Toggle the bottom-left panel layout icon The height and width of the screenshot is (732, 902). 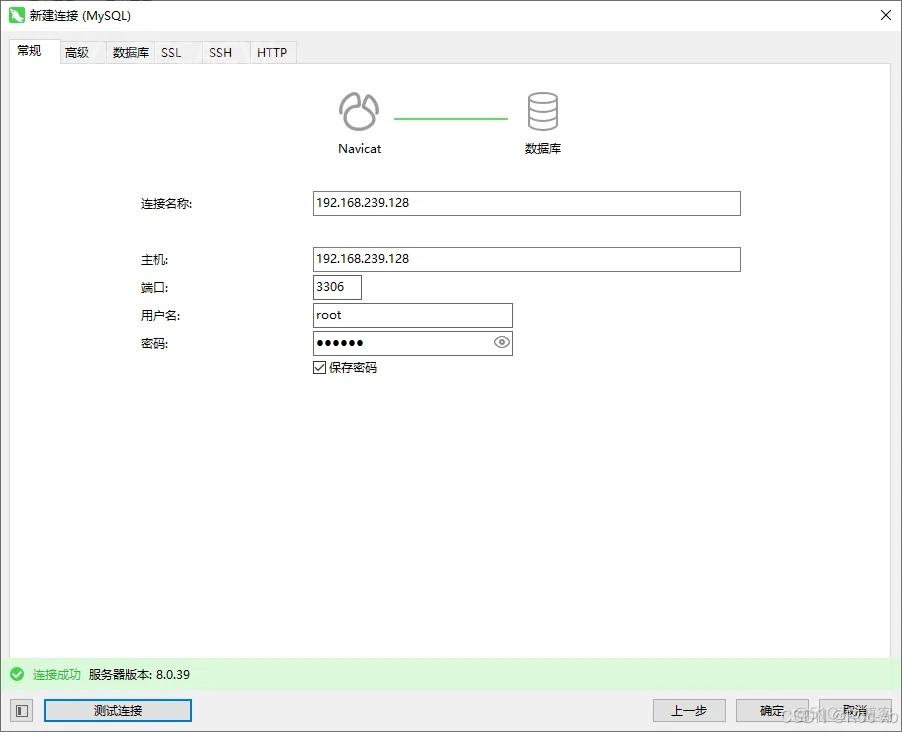22,710
